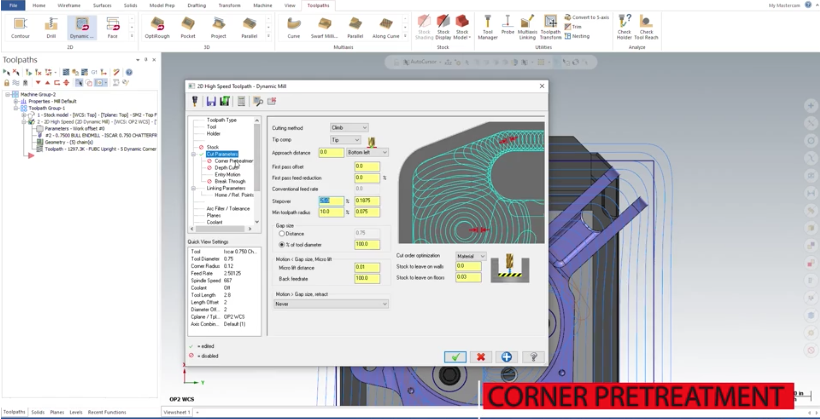Screen dimensions: 820x419
Task: Select the Entry Motion tree page
Action: [x=227, y=175]
